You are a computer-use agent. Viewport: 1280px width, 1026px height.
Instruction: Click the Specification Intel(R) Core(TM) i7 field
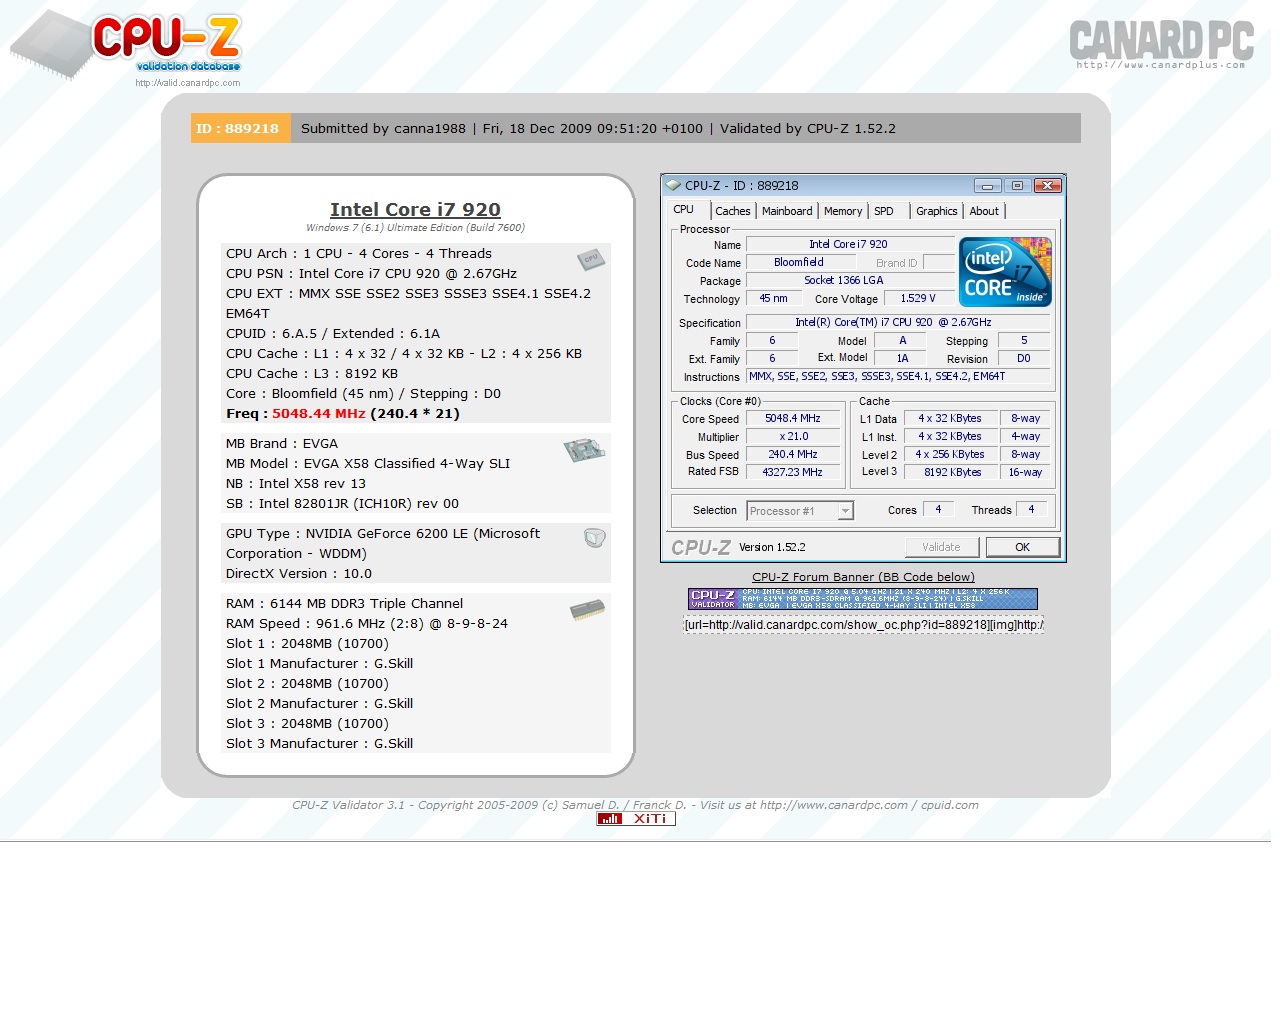[898, 322]
